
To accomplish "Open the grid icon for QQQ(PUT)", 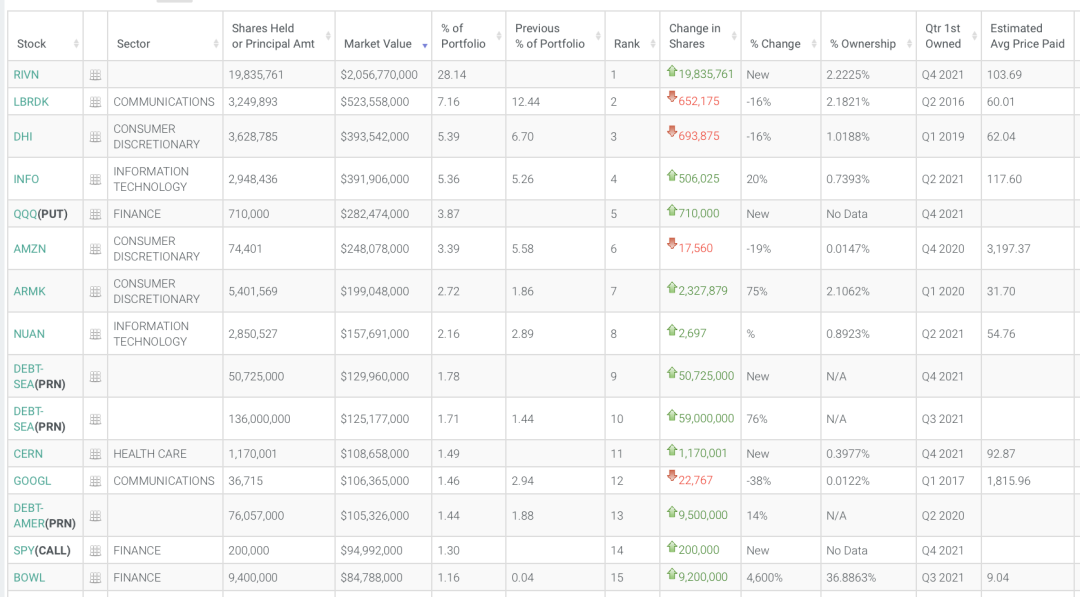I will 95,214.
